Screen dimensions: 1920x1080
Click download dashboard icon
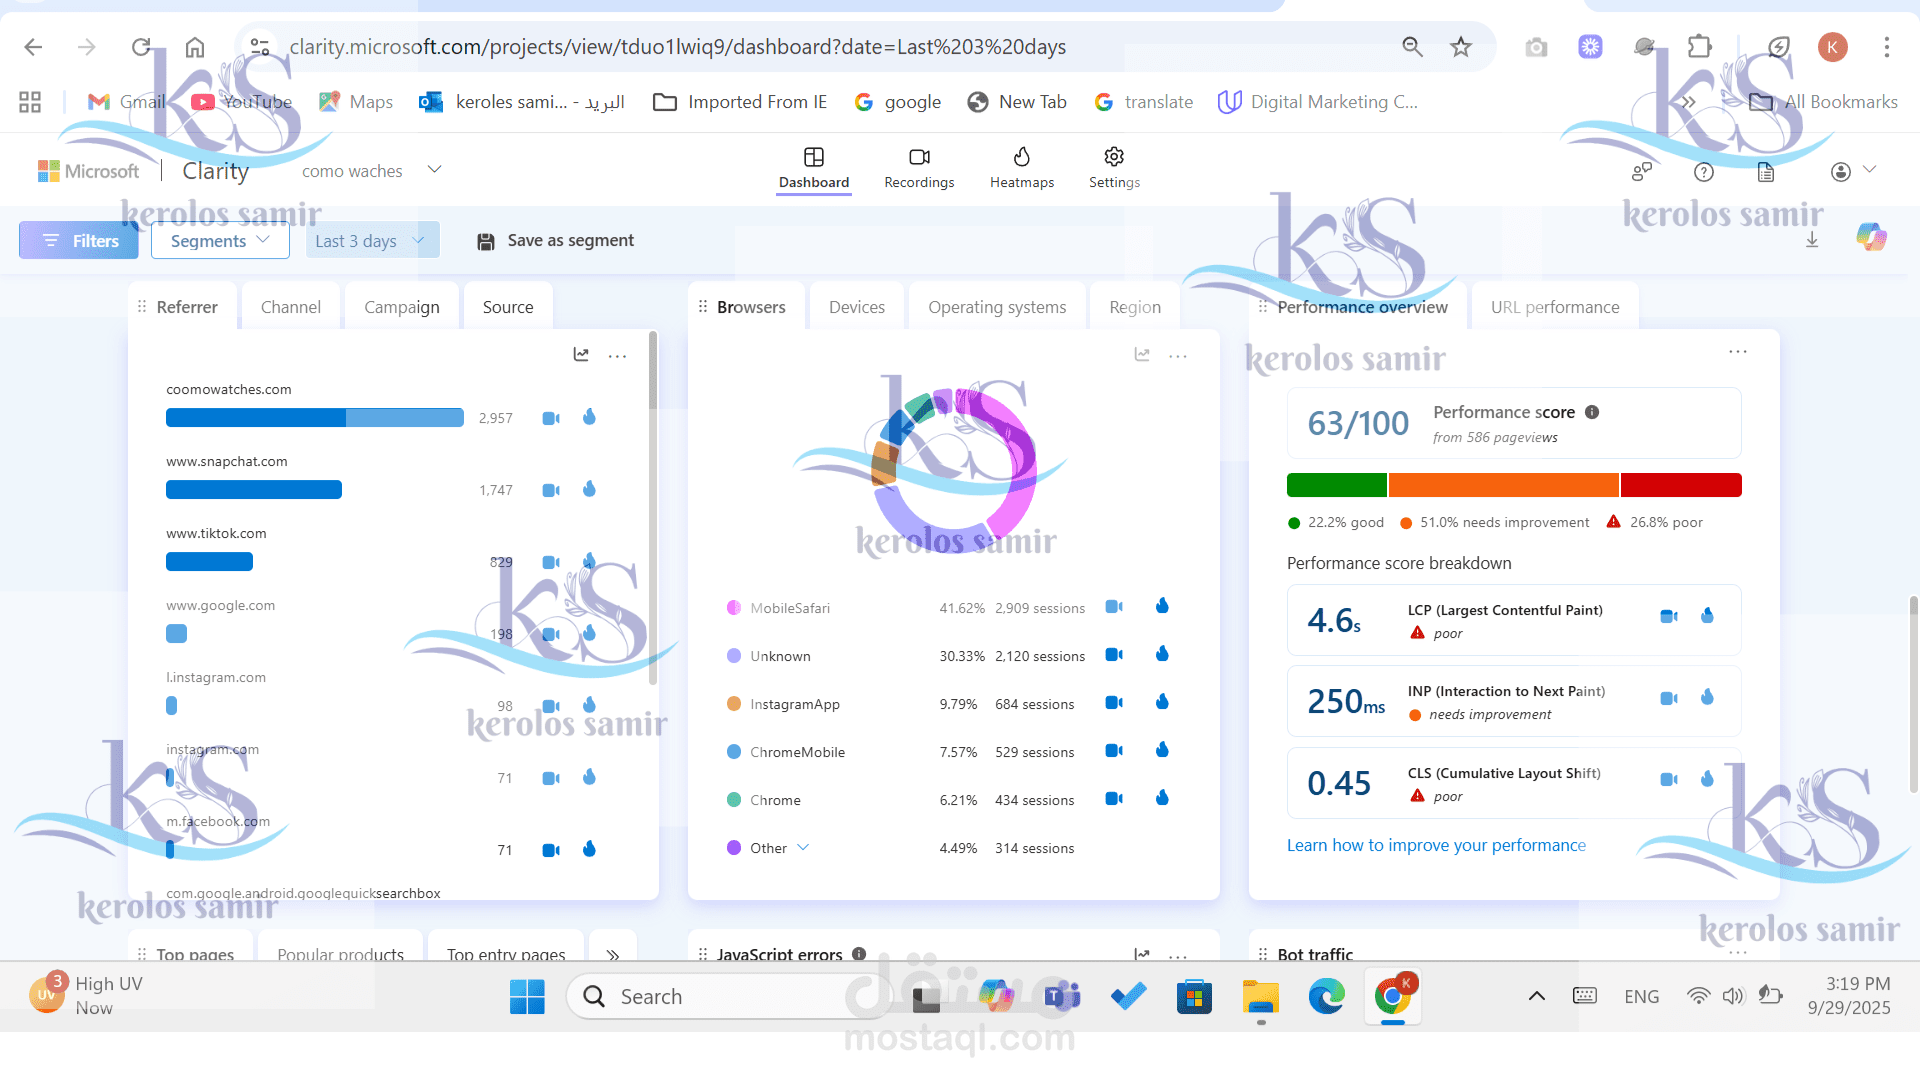pyautogui.click(x=1812, y=240)
